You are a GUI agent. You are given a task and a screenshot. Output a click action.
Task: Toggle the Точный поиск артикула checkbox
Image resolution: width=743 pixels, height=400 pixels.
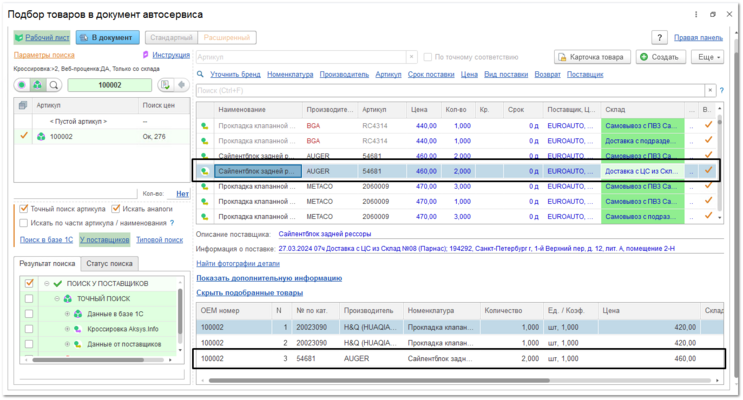(x=24, y=209)
